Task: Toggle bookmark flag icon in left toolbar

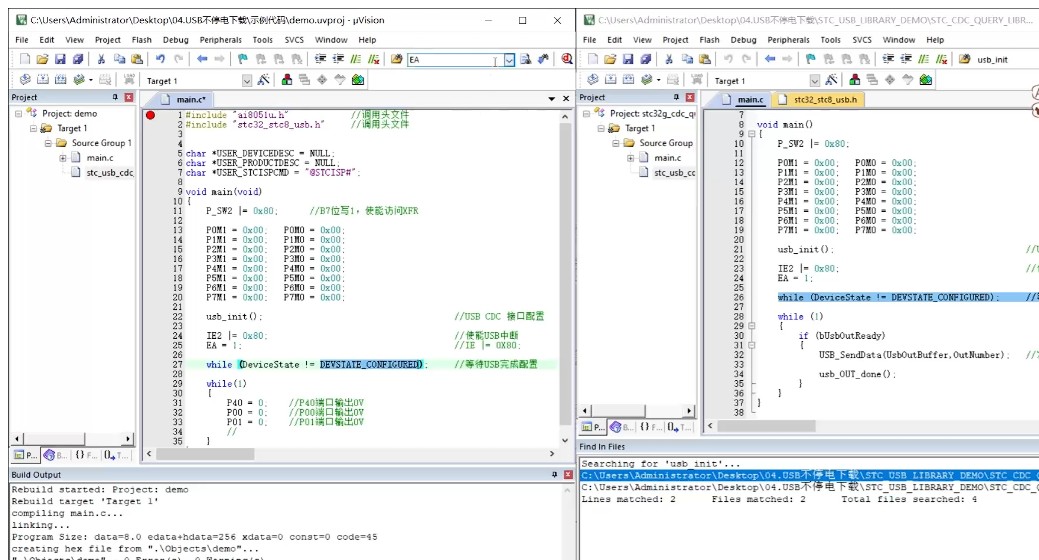Action: pyautogui.click(x=243, y=59)
